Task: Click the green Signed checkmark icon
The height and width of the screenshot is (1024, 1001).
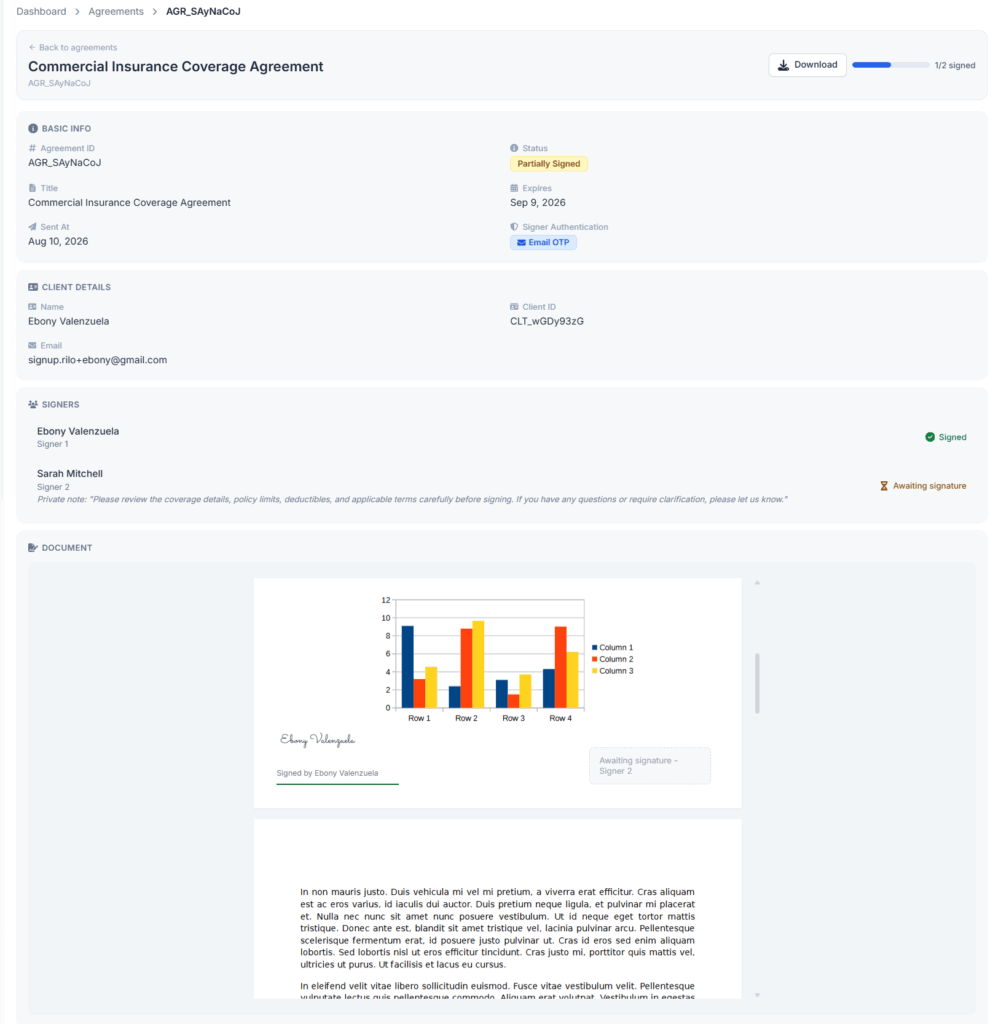Action: pyautogui.click(x=930, y=438)
